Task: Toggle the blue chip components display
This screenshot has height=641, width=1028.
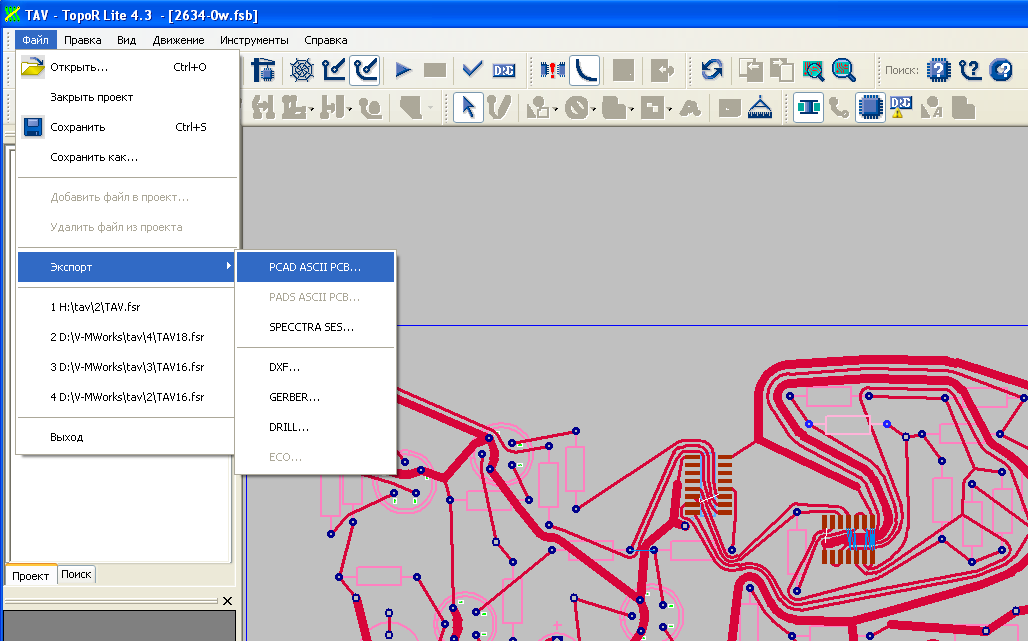Action: pyautogui.click(x=870, y=107)
